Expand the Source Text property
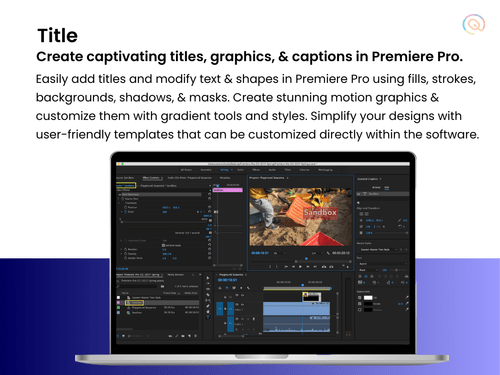This screenshot has height=375, width=500. (119, 199)
